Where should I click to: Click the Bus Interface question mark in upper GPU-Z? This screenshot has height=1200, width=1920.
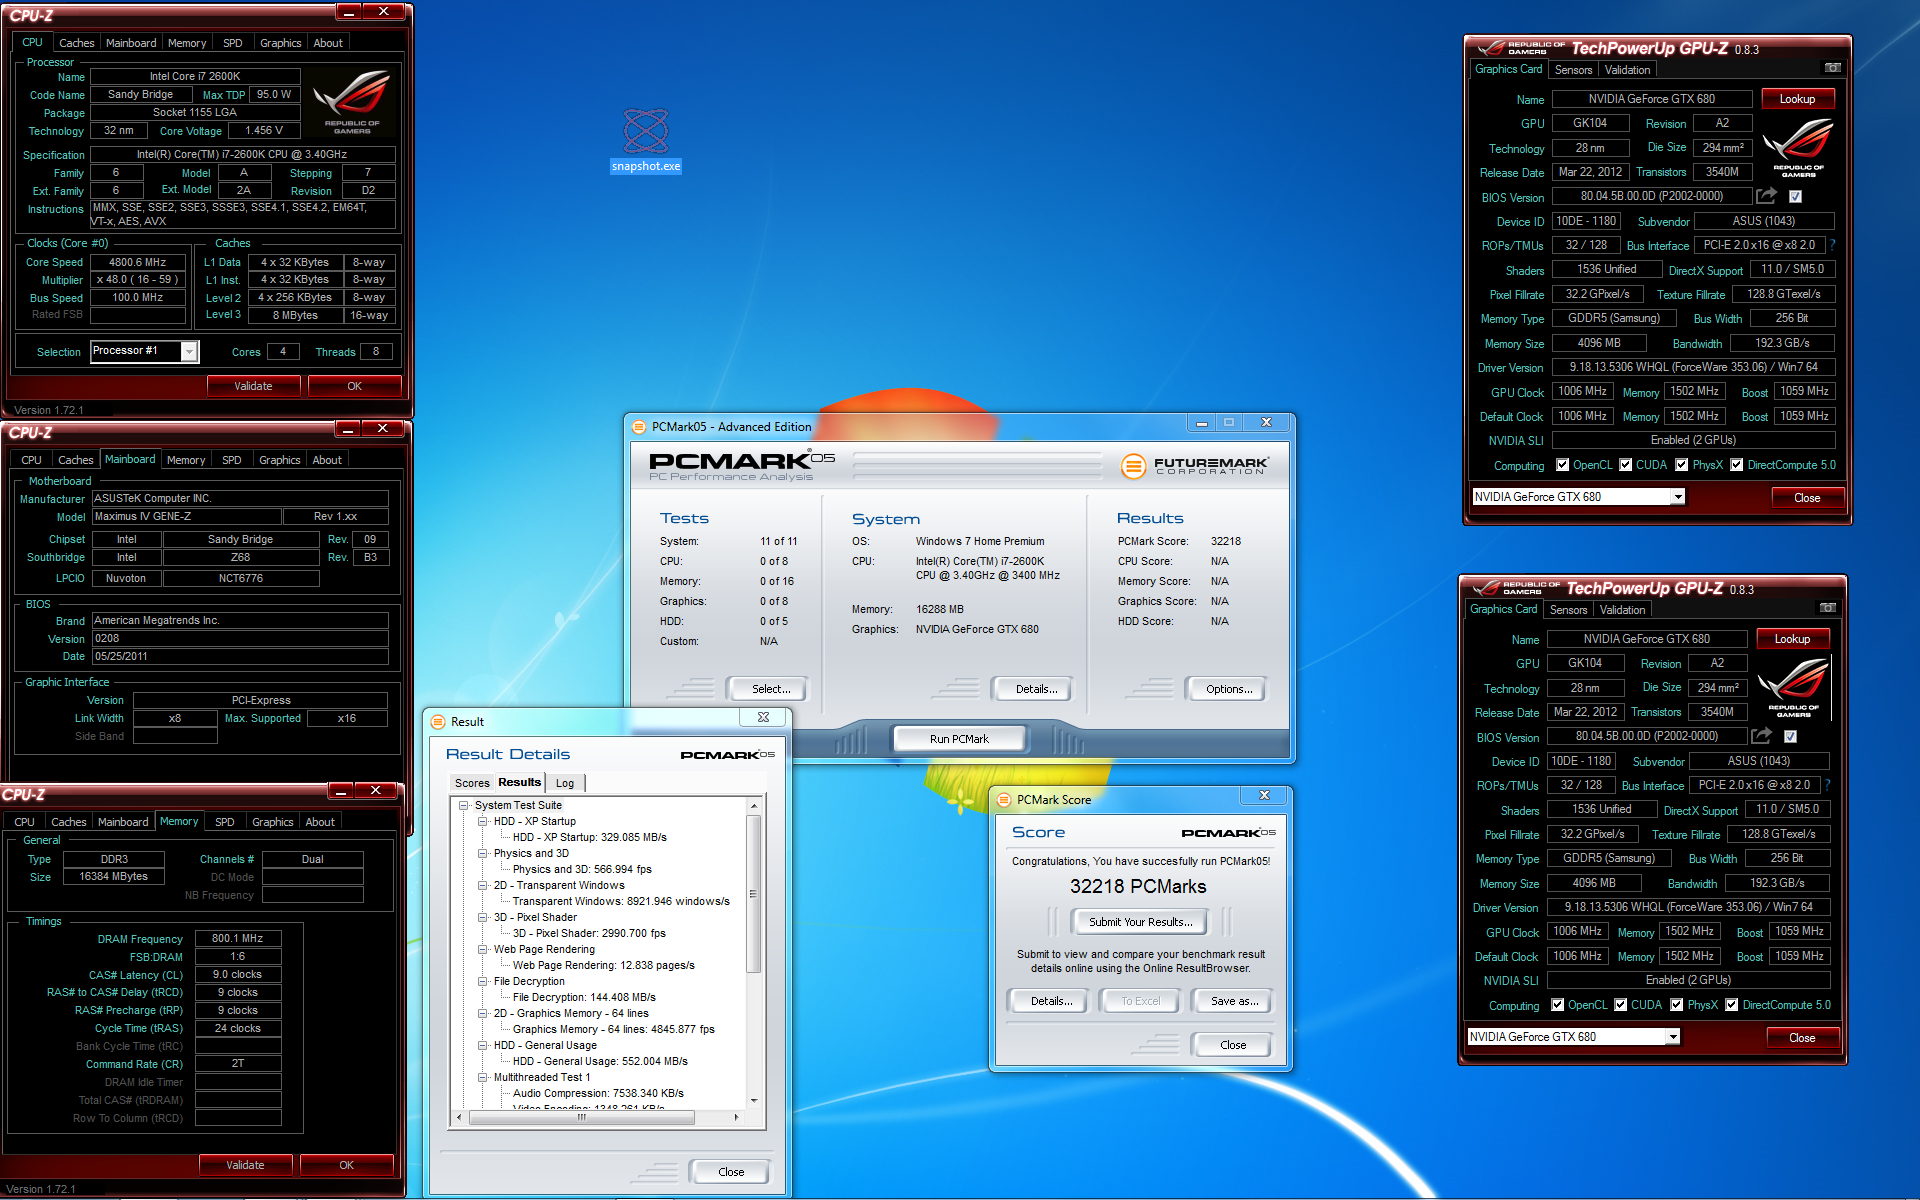point(1833,245)
